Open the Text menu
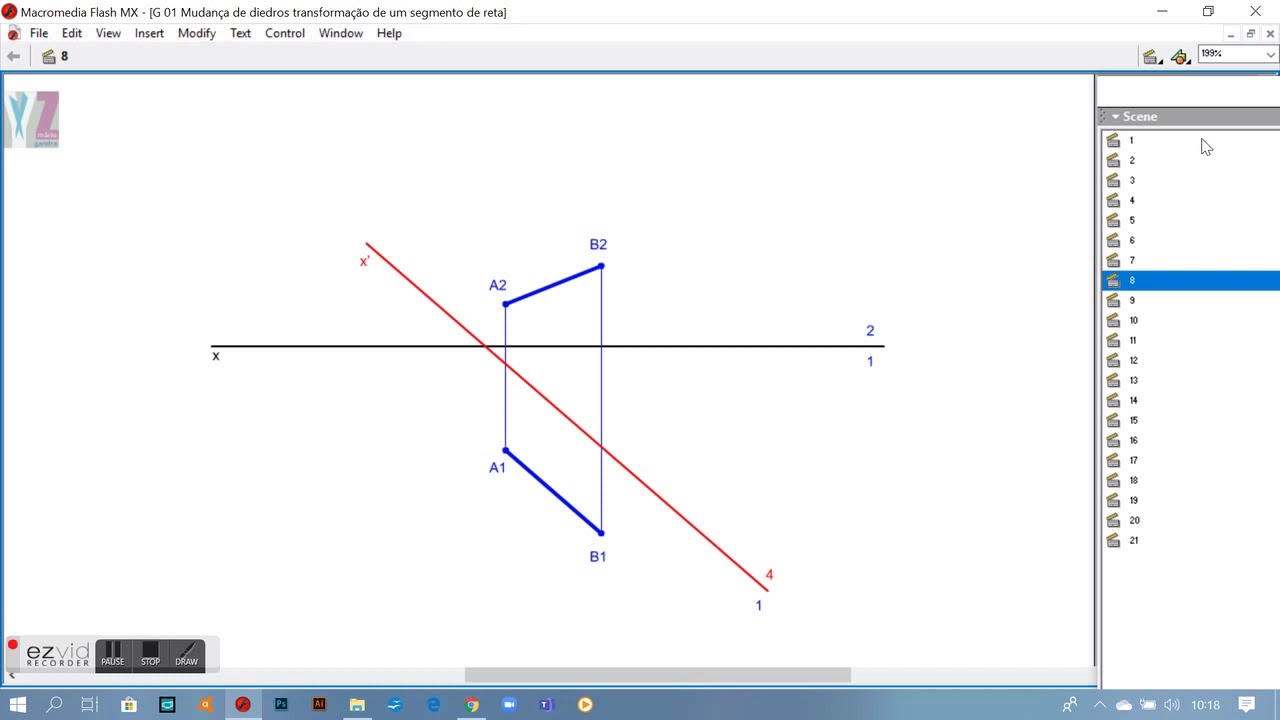This screenshot has width=1280, height=720. (x=241, y=33)
